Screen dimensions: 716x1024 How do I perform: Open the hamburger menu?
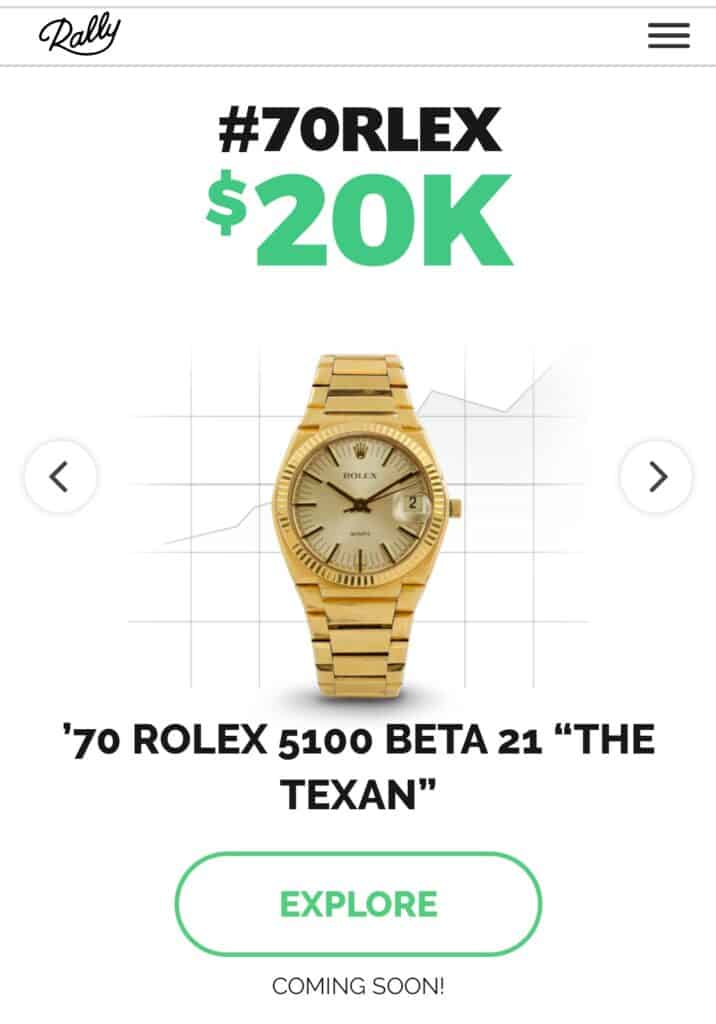click(668, 35)
